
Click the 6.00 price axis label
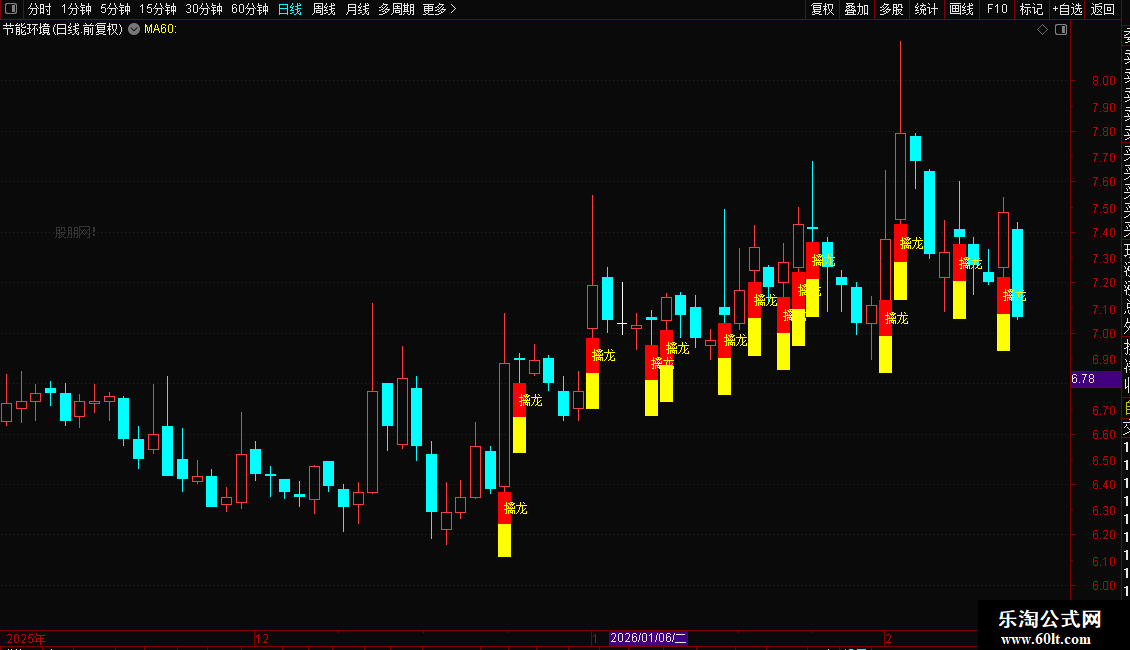pos(1103,586)
